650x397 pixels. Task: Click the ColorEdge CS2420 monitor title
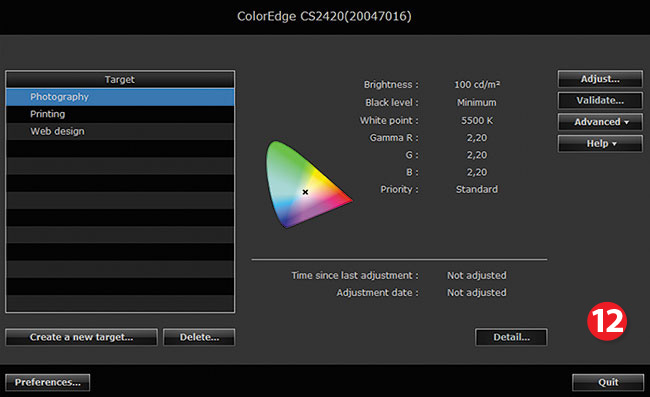[324, 16]
